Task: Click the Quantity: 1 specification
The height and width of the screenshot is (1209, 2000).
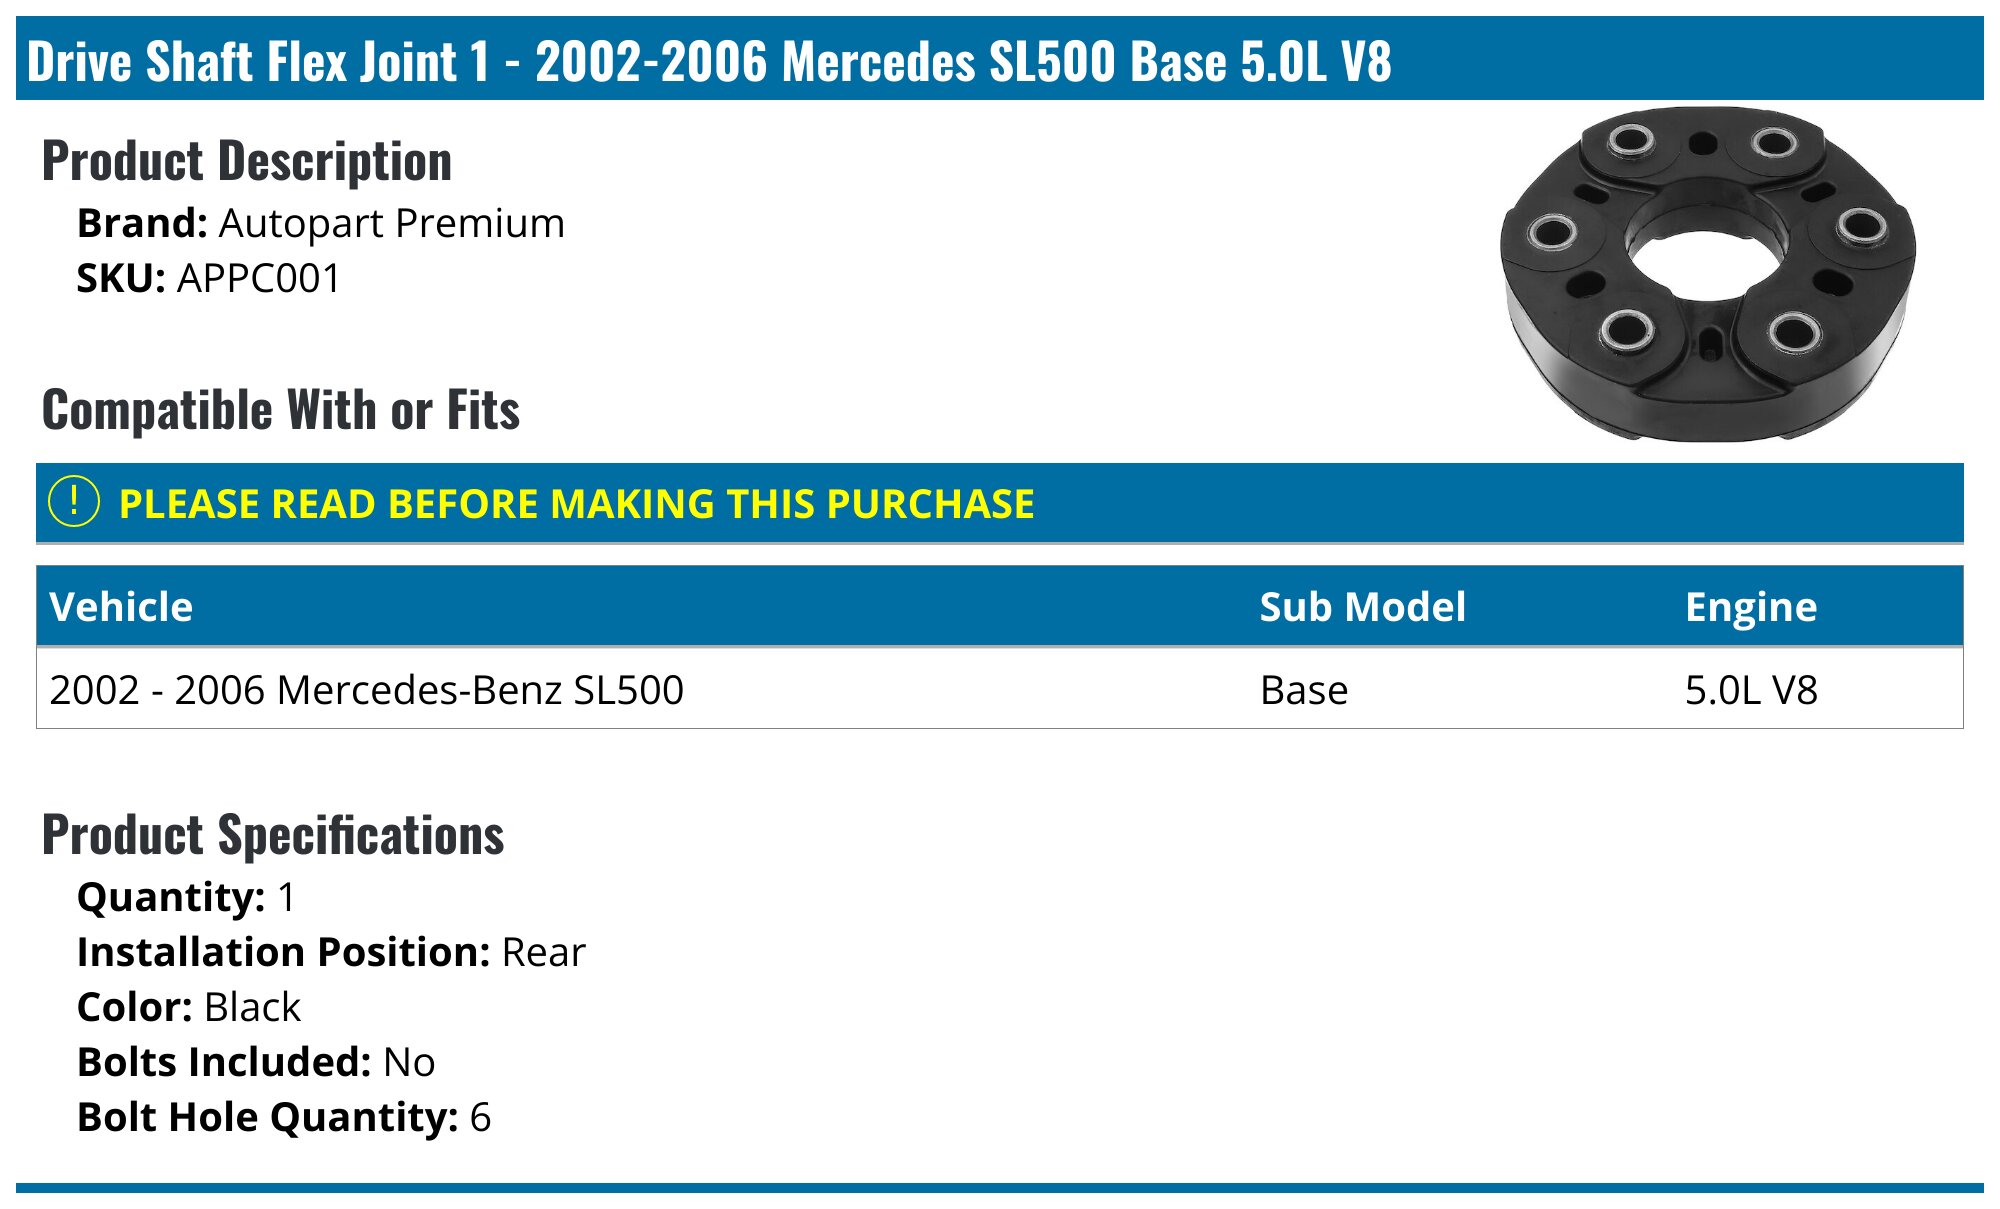Action: click(186, 897)
